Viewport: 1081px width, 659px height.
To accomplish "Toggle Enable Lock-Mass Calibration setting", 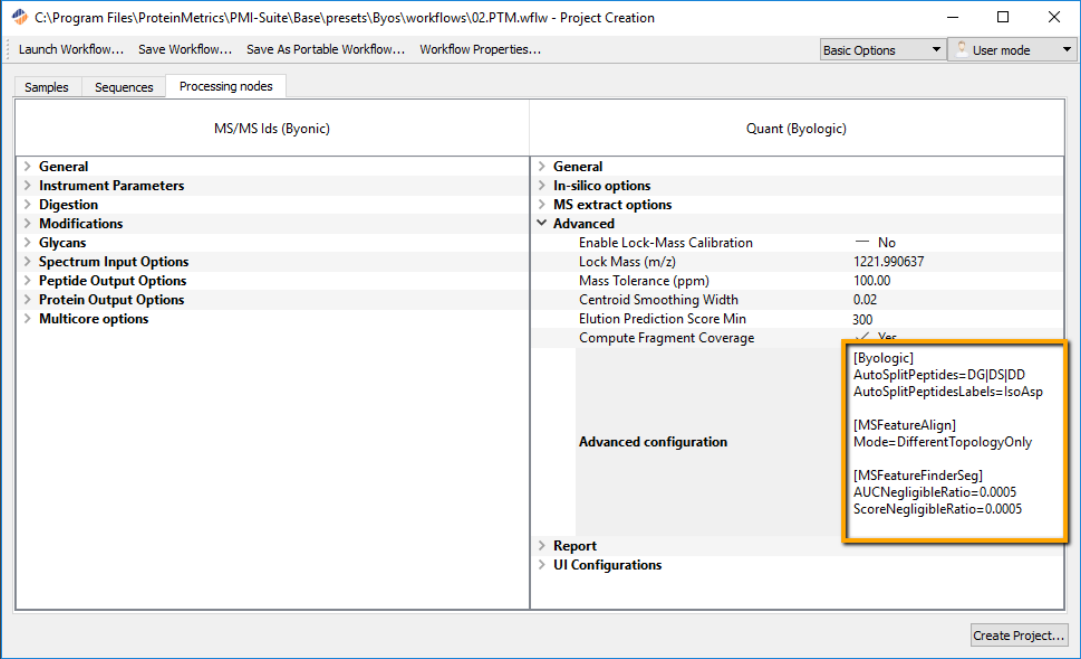I will [862, 242].
